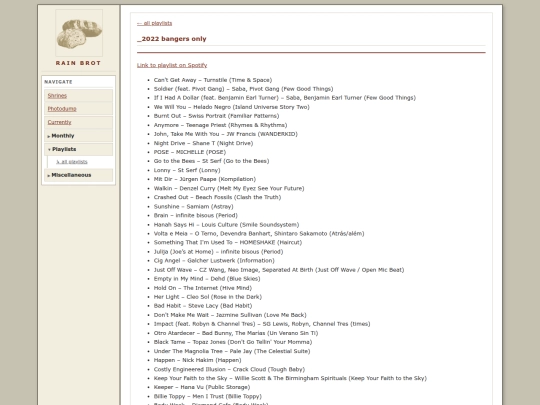This screenshot has height=405, width=540.
Task: Collapse the Playlists section
Action: [x=79, y=149]
